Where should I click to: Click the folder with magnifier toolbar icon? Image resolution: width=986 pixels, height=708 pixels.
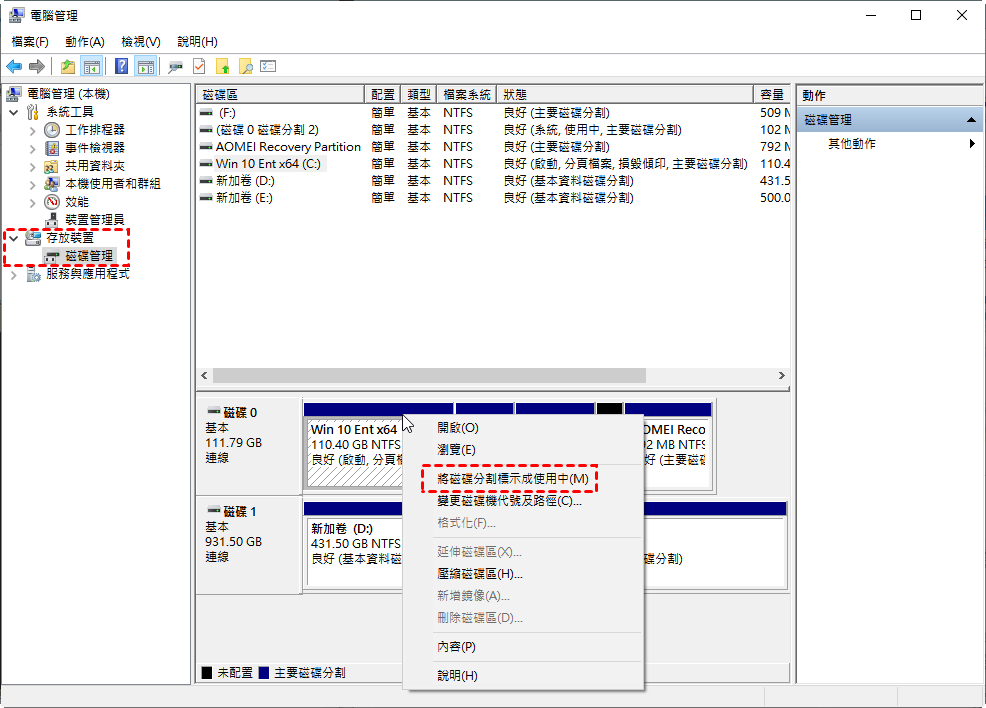coord(245,67)
